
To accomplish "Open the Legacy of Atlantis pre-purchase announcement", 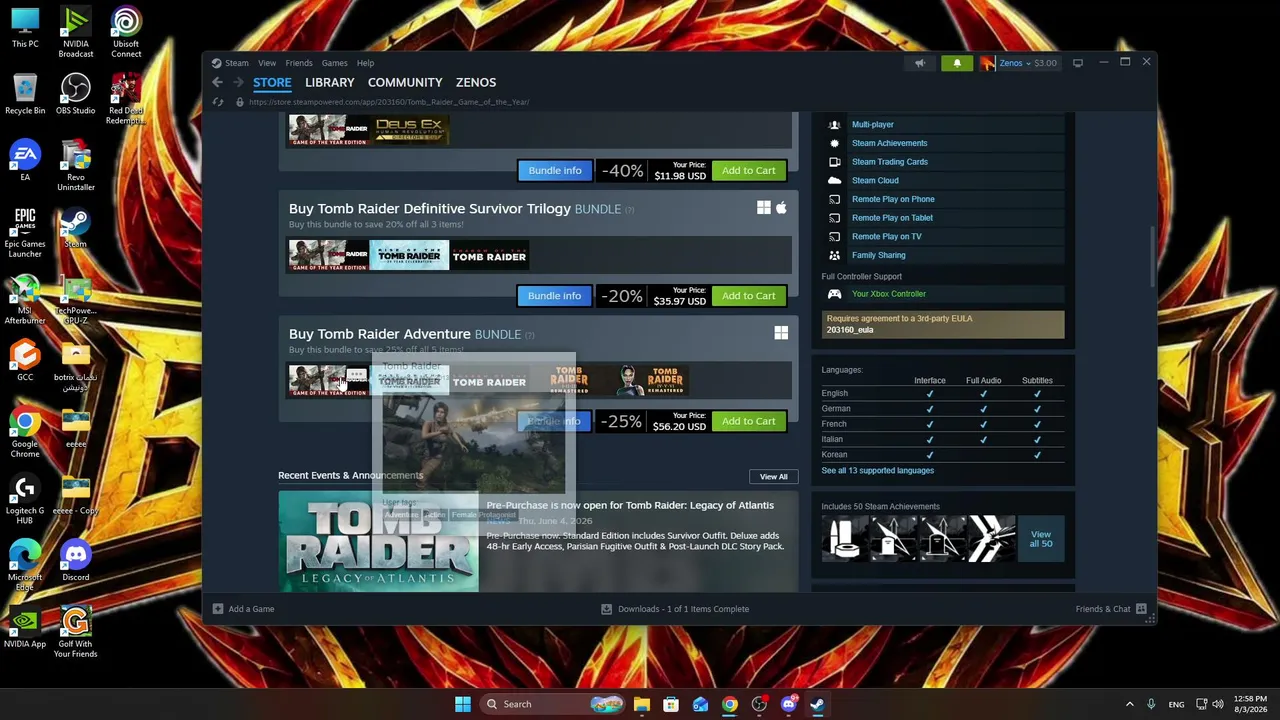I will coord(630,505).
